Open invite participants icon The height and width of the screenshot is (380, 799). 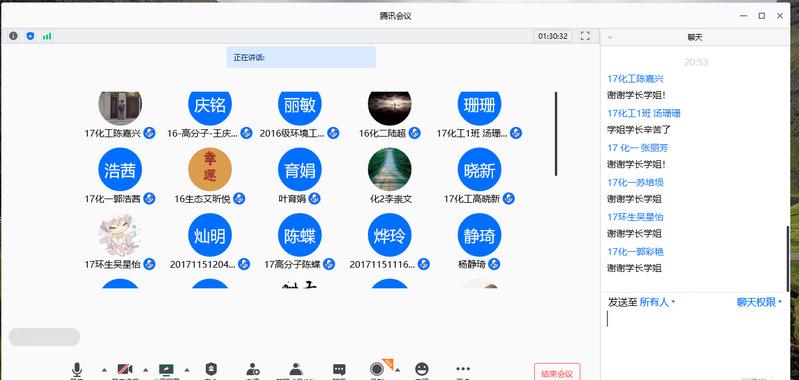[x=253, y=369]
